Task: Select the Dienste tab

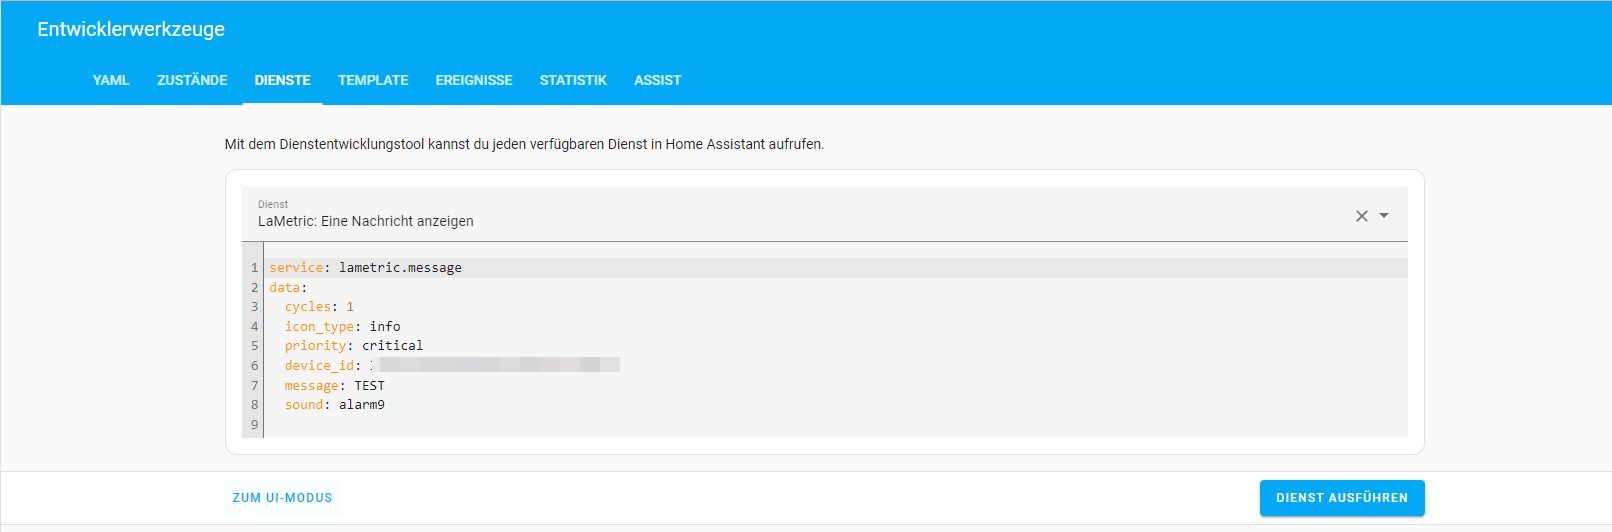Action: 282,80
